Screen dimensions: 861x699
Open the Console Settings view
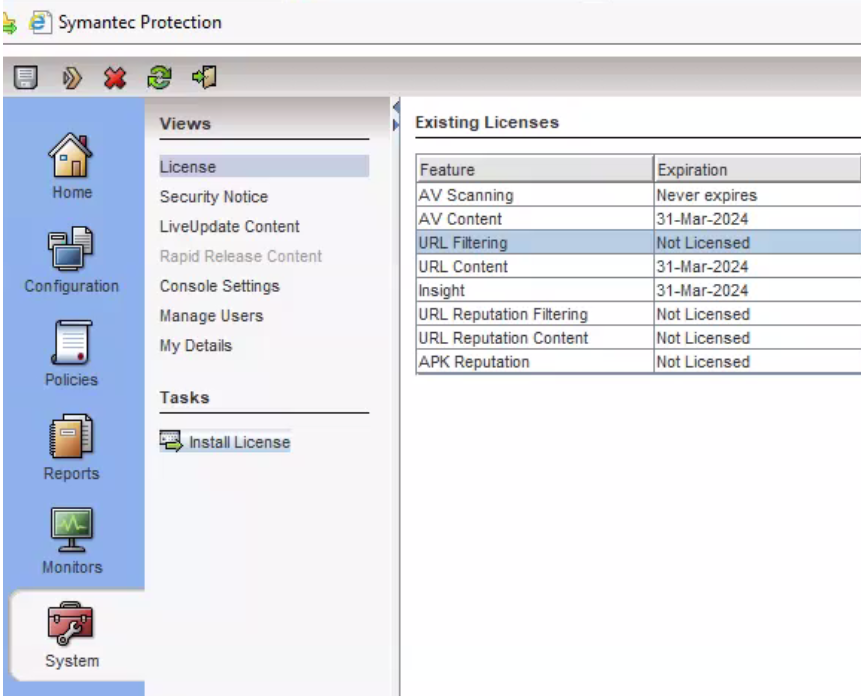pos(219,286)
